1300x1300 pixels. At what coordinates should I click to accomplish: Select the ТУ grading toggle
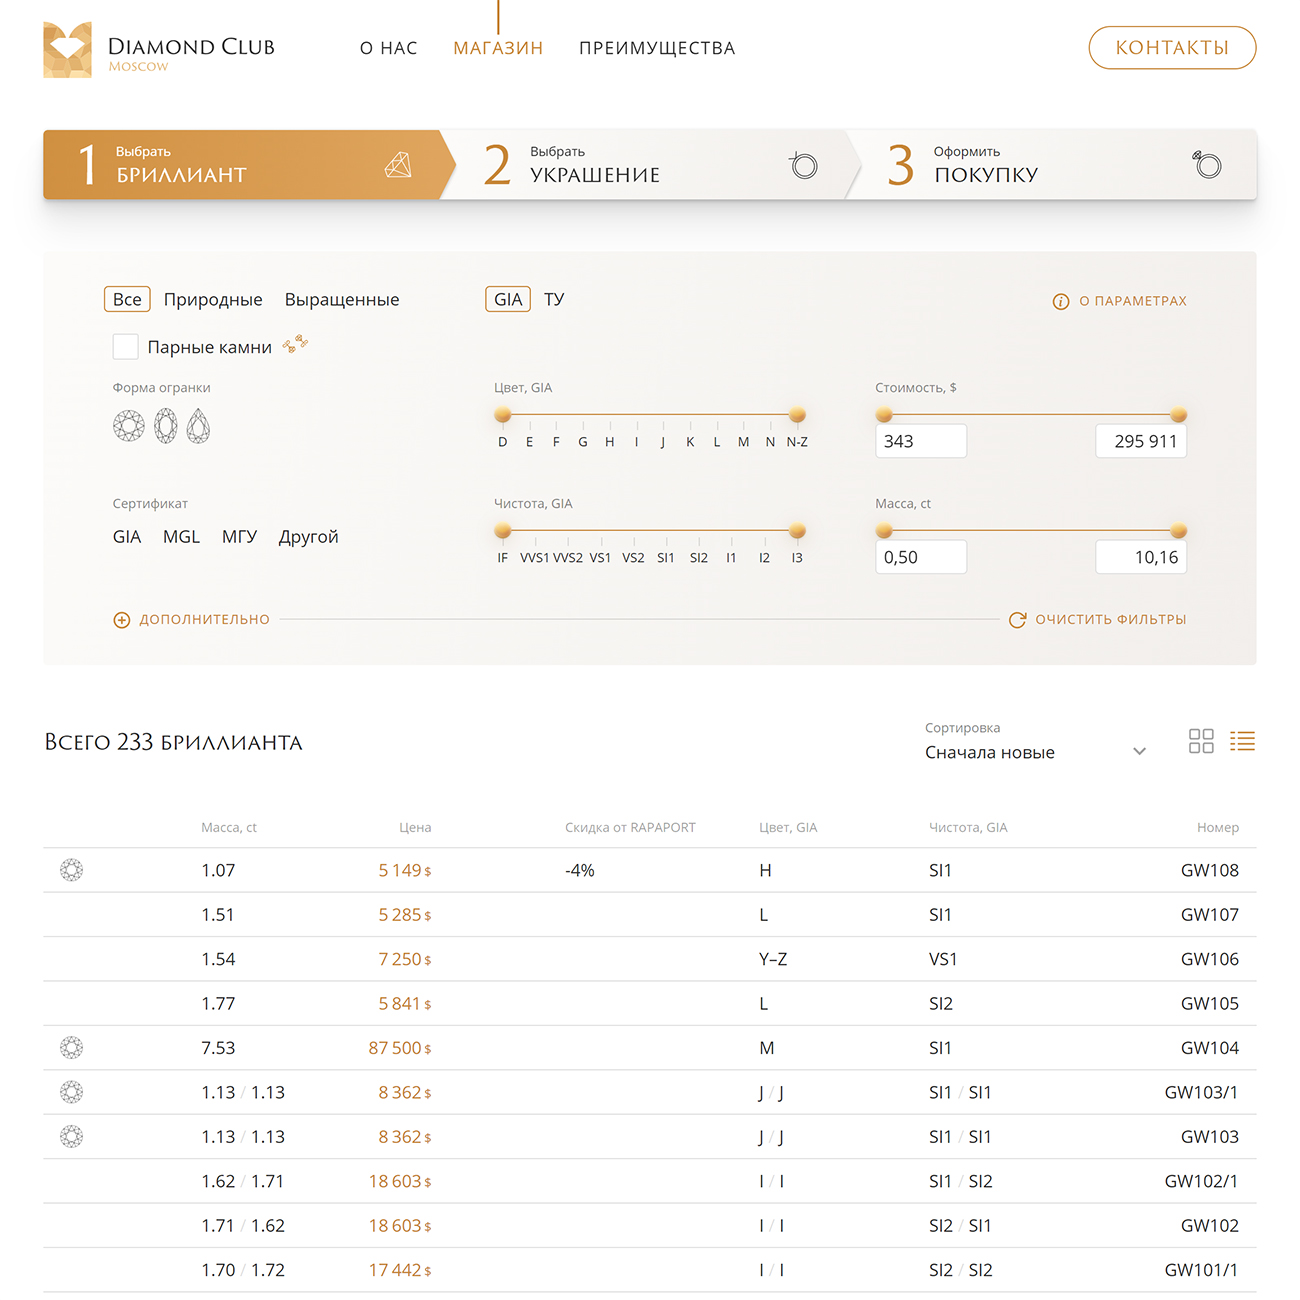pos(554,299)
